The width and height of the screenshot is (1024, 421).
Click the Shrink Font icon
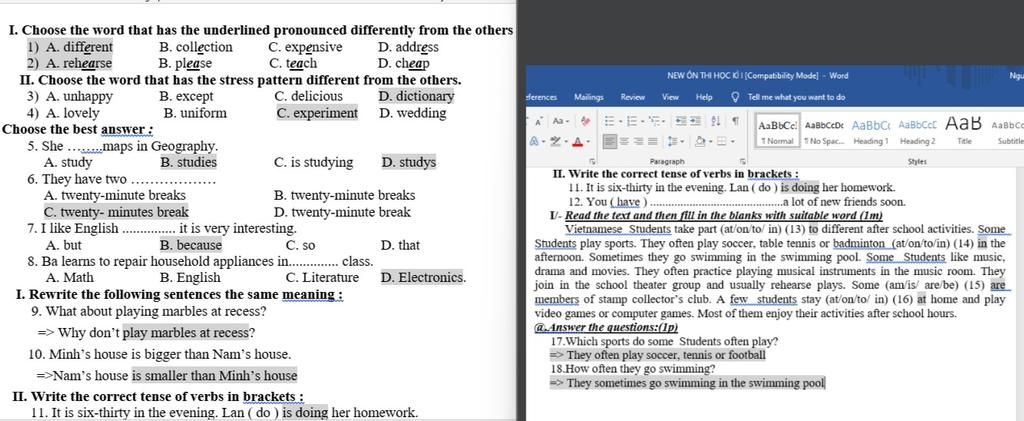pyautogui.click(x=539, y=121)
